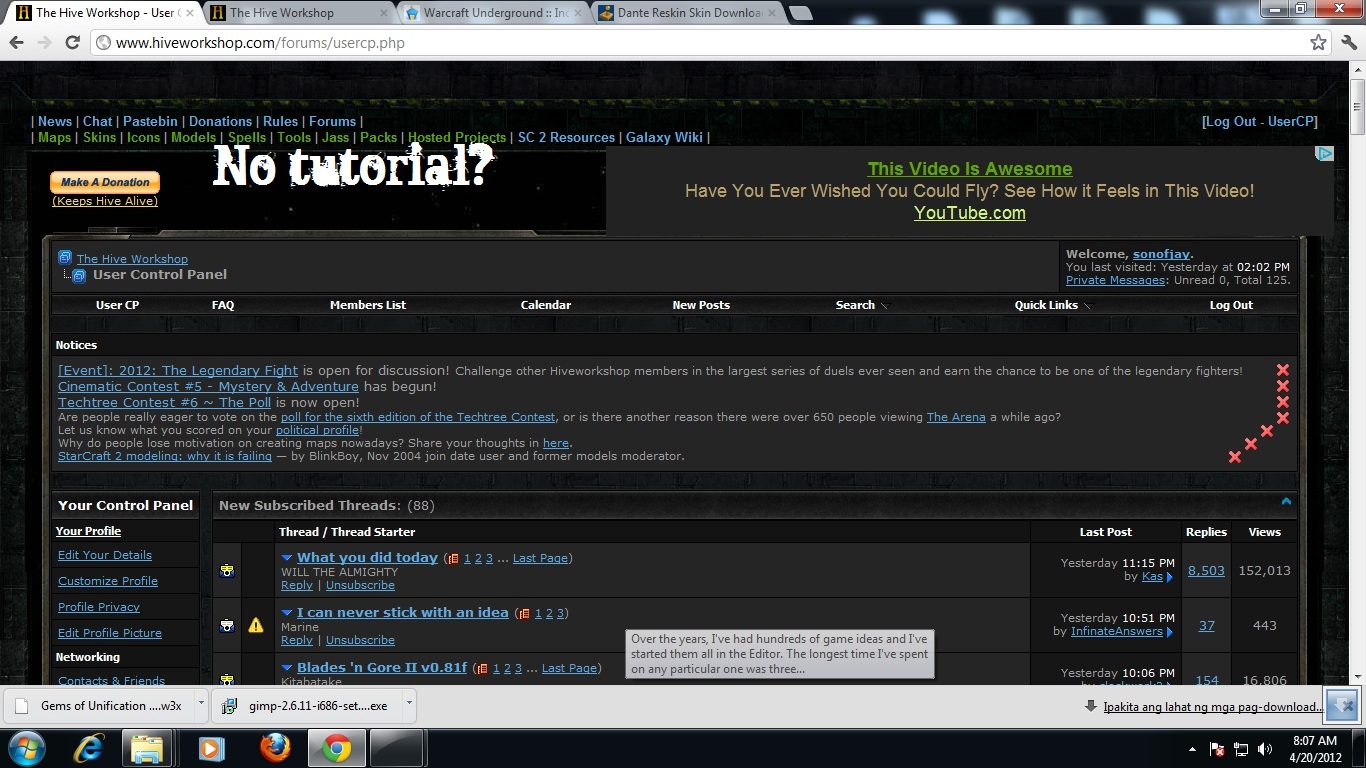
Task: Click the AdChoices icon on the ad banner
Action: coord(1324,153)
